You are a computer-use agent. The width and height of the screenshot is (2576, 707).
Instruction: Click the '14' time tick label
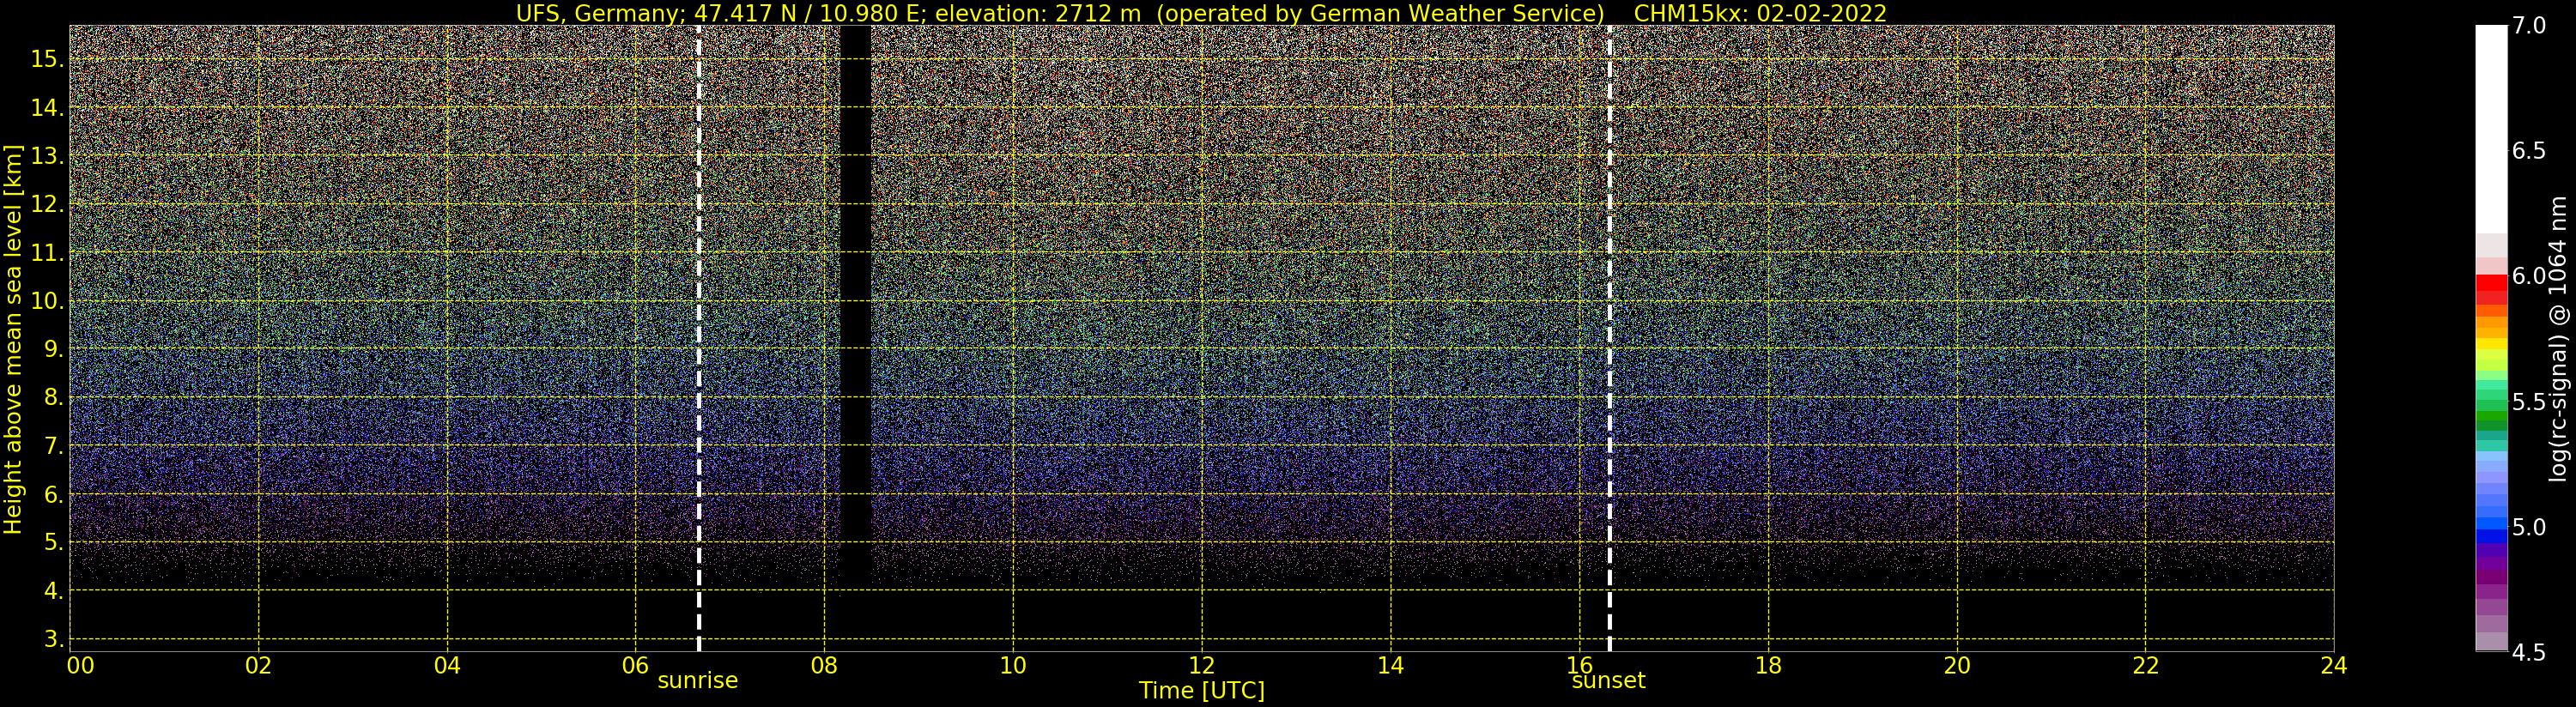(1390, 665)
